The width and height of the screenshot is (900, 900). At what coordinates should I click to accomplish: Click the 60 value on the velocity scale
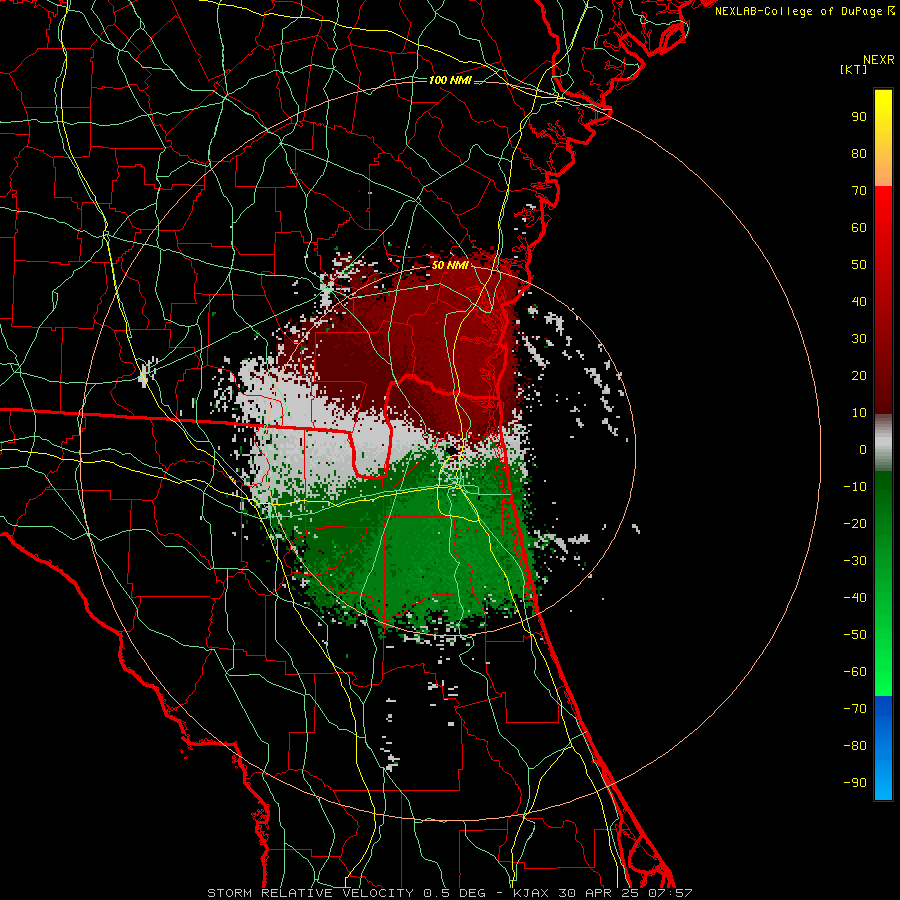(859, 227)
